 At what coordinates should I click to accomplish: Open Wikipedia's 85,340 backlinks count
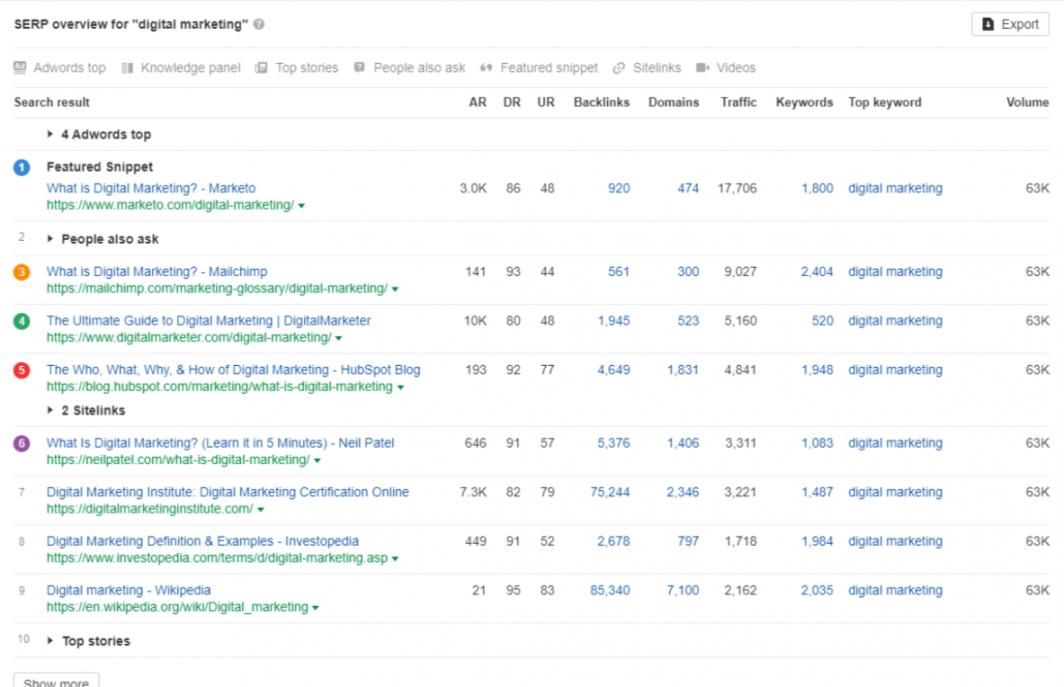pyautogui.click(x=609, y=591)
